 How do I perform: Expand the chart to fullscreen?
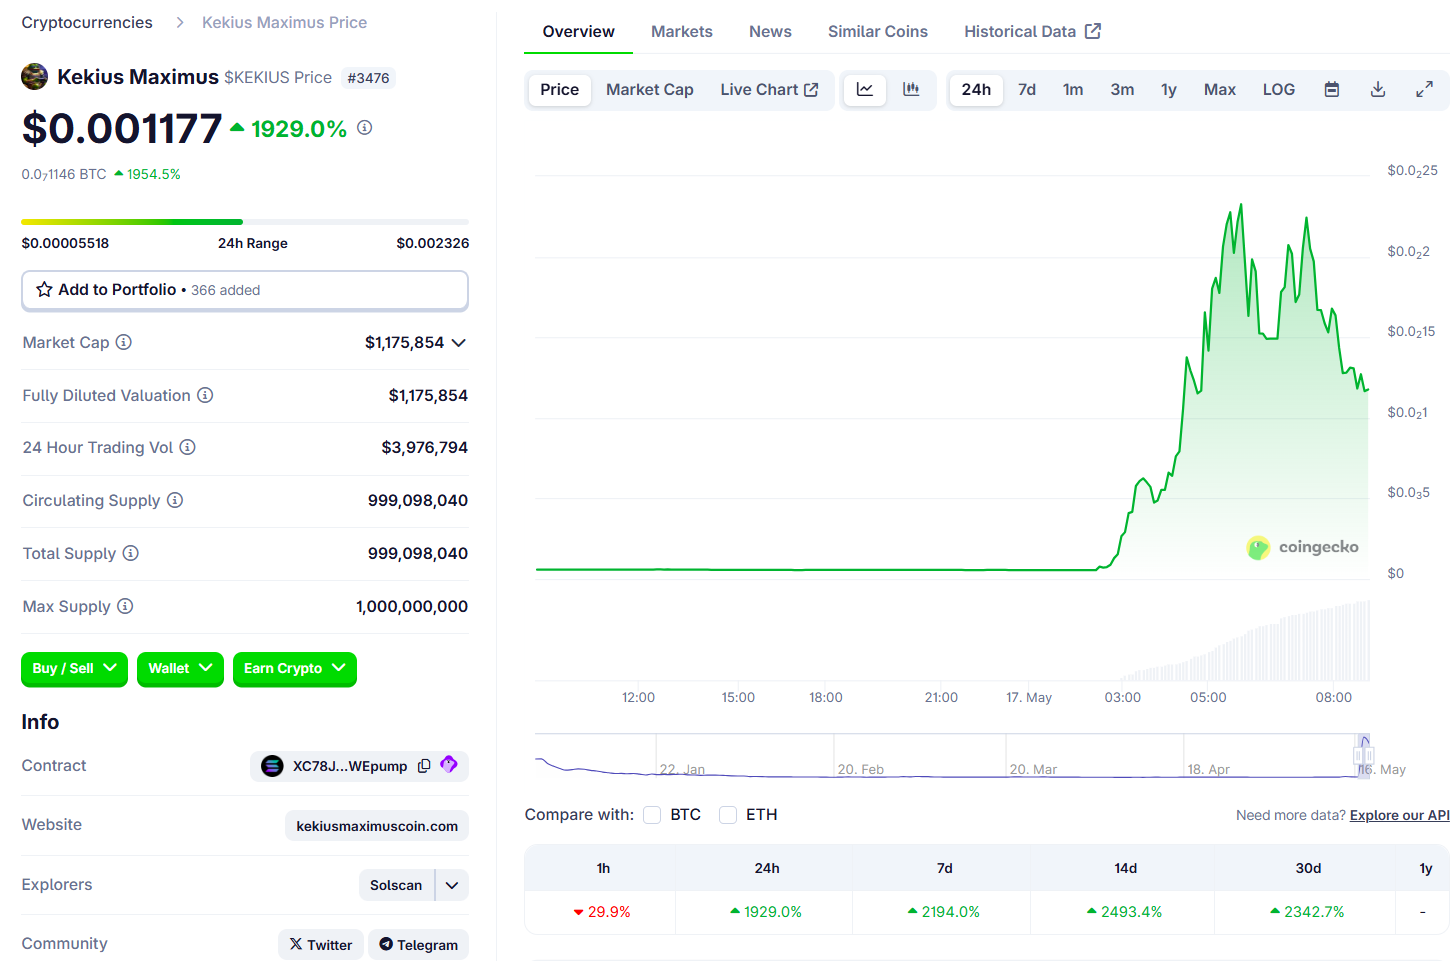pos(1424,90)
